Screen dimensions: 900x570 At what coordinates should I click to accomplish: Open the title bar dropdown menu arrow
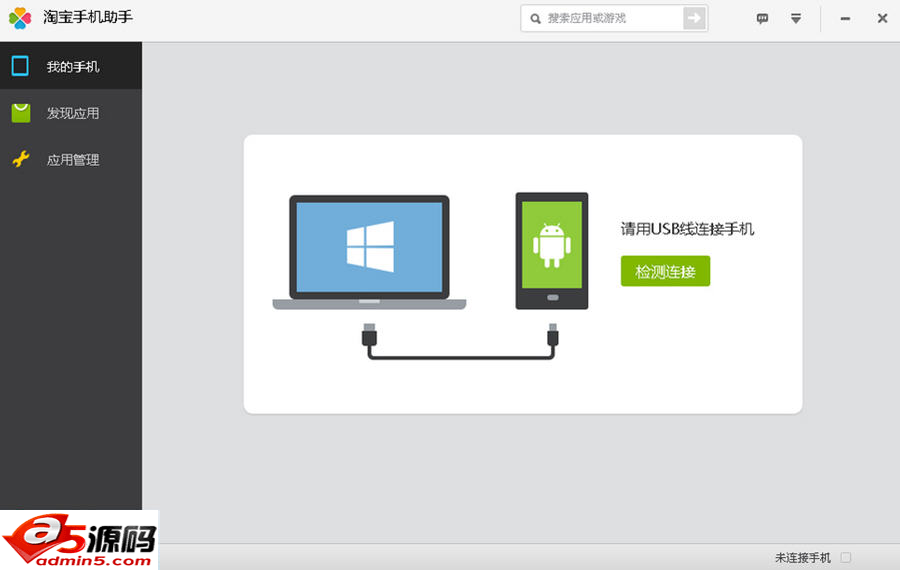pyautogui.click(x=796, y=19)
